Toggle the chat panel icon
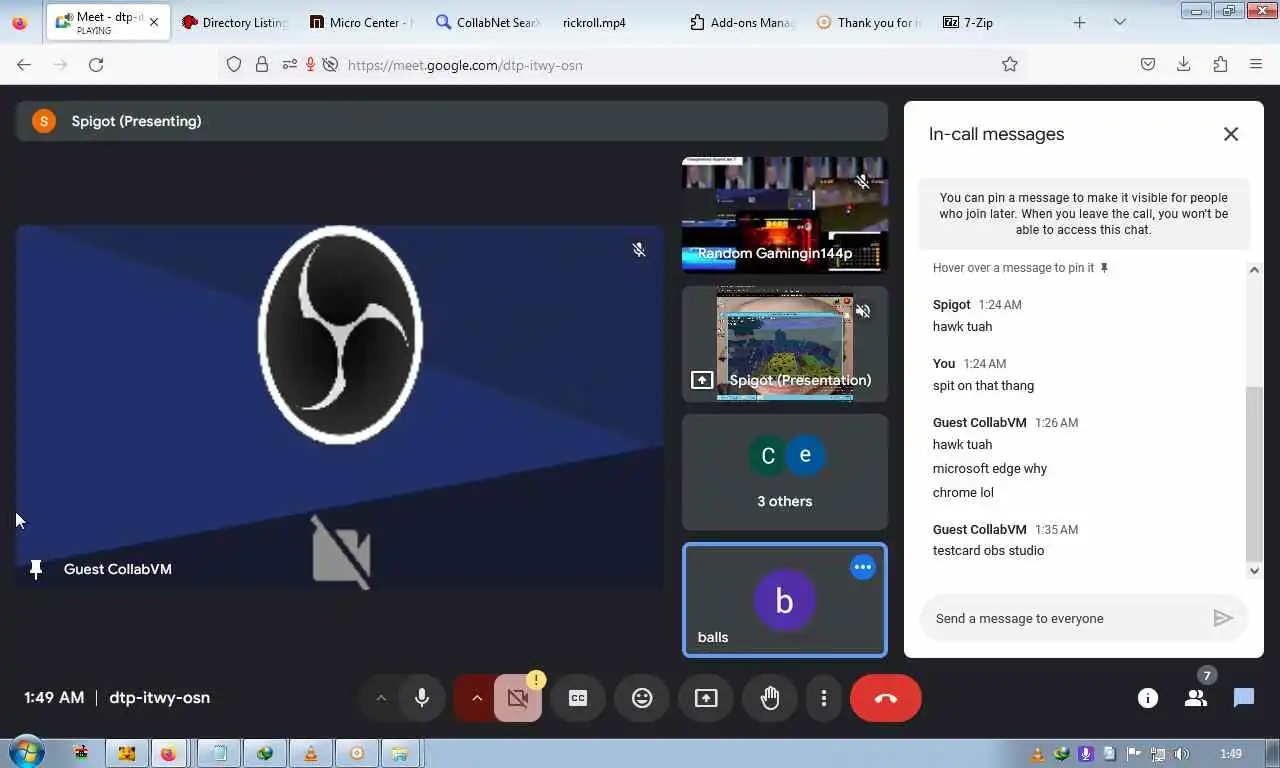The width and height of the screenshot is (1280, 768). 1244,698
